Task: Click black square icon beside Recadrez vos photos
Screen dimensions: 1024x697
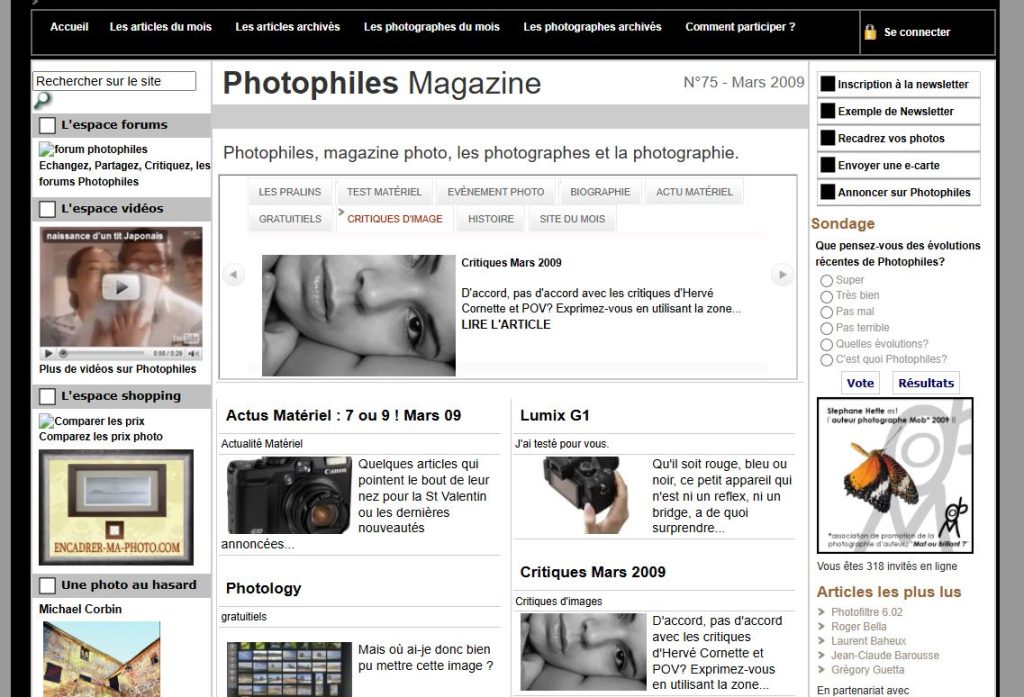Action: pyautogui.click(x=827, y=138)
